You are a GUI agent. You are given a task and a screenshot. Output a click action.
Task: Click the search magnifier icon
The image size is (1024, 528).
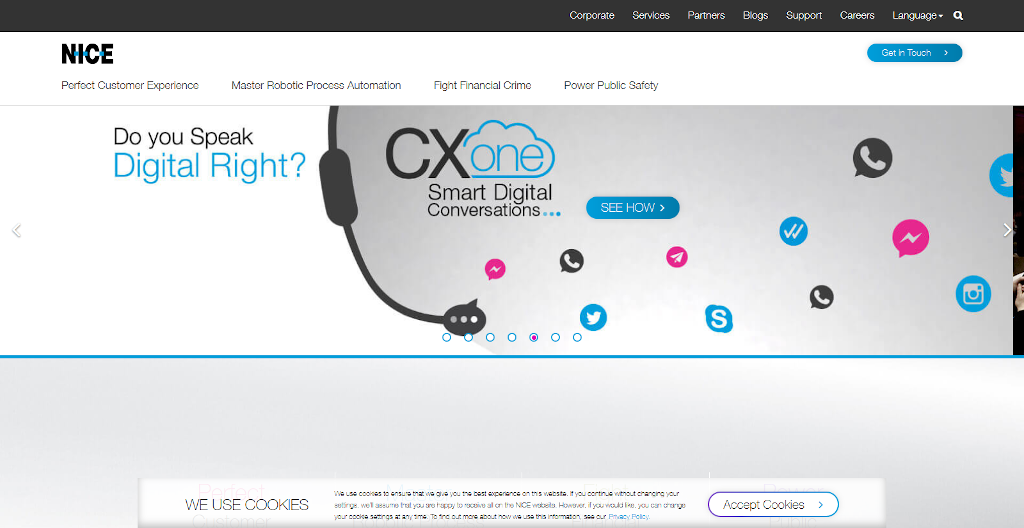coord(958,16)
